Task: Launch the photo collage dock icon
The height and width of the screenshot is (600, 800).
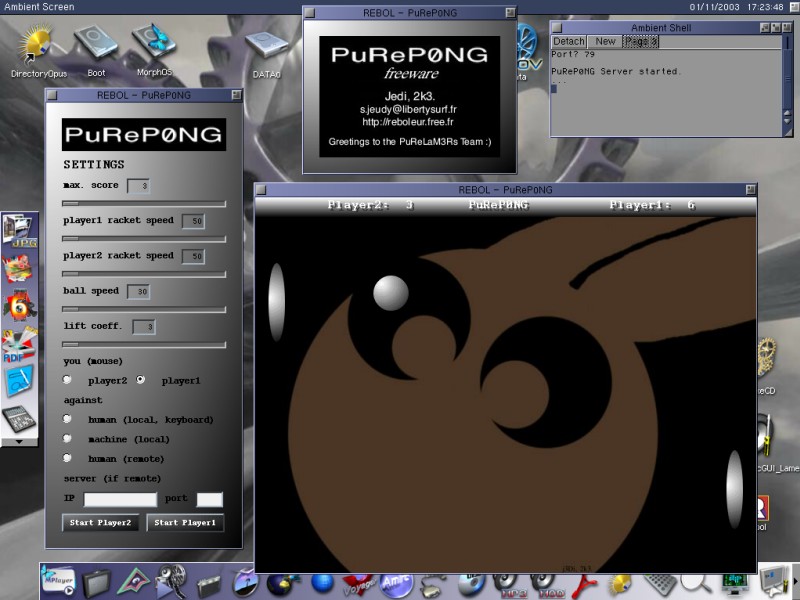Action: [18, 268]
